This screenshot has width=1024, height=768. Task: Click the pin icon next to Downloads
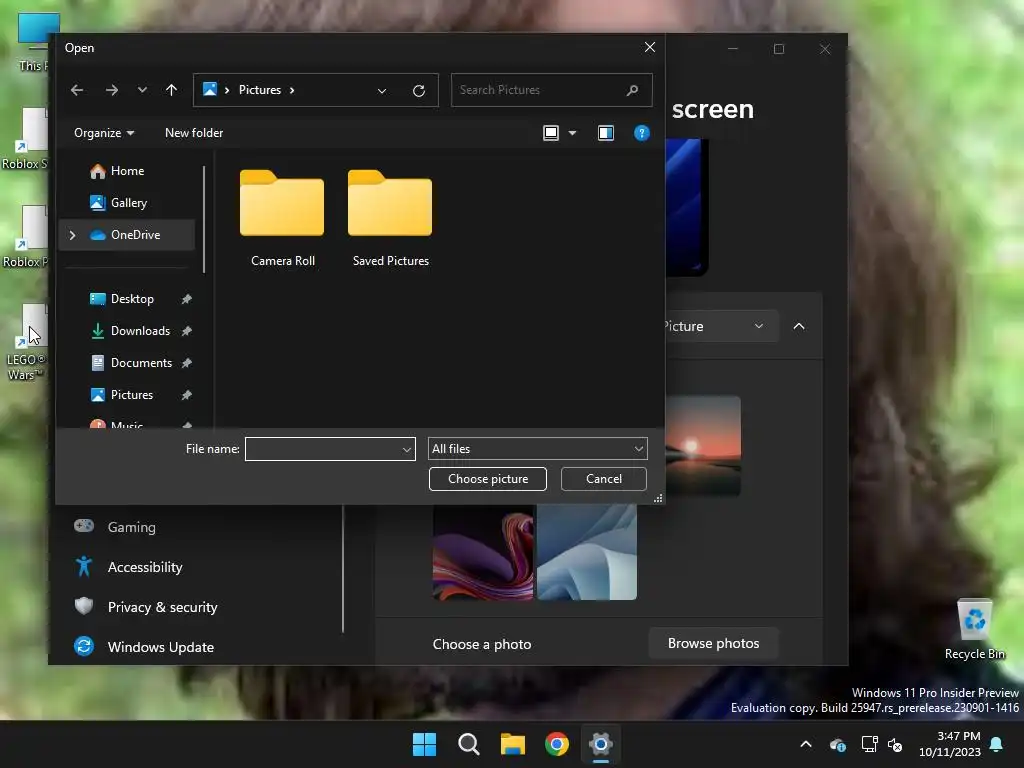coord(187,331)
